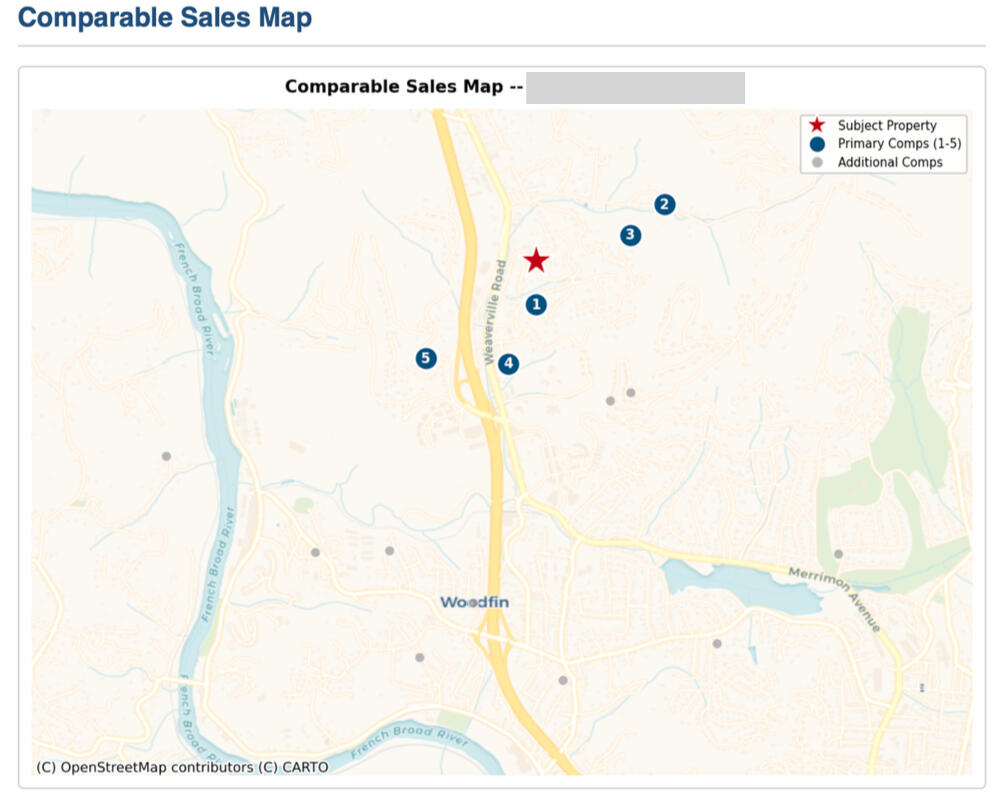This screenshot has width=997, height=798.
Task: Select the gray additional comp dot on Woodfin label
Action: coord(472,603)
